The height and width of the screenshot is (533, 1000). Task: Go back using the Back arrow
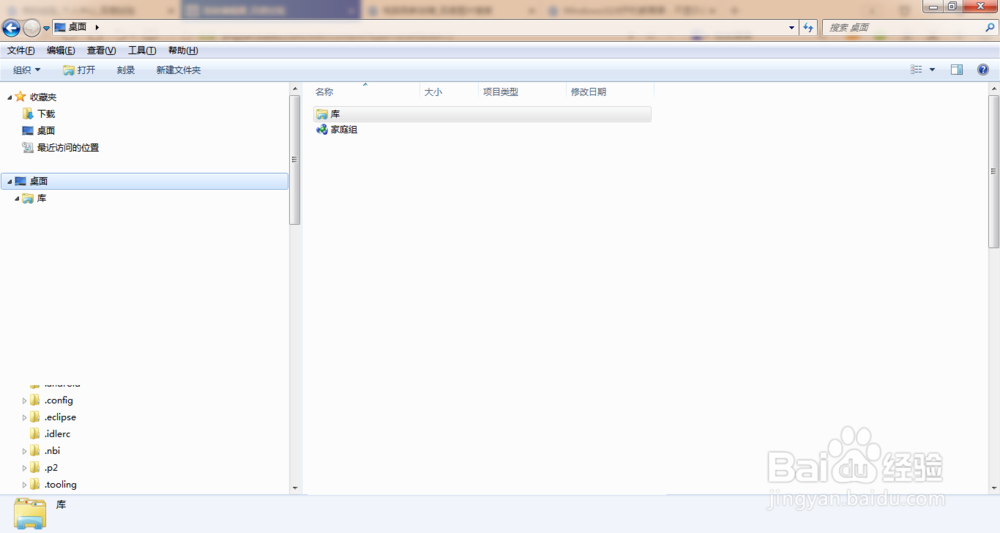point(11,28)
